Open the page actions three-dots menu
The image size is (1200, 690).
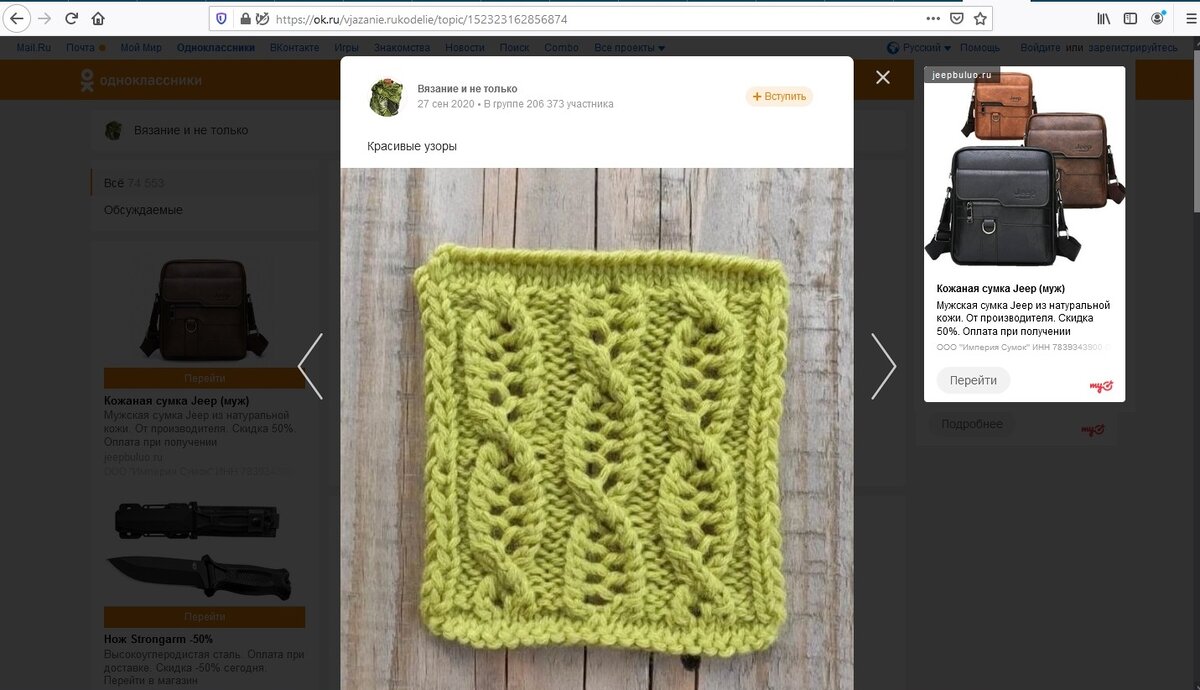point(933,18)
